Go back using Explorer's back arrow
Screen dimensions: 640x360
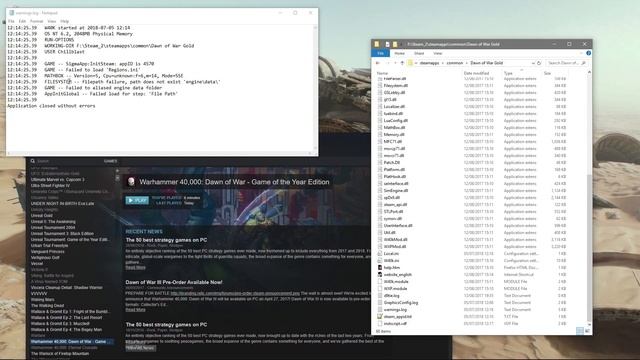tap(378, 63)
